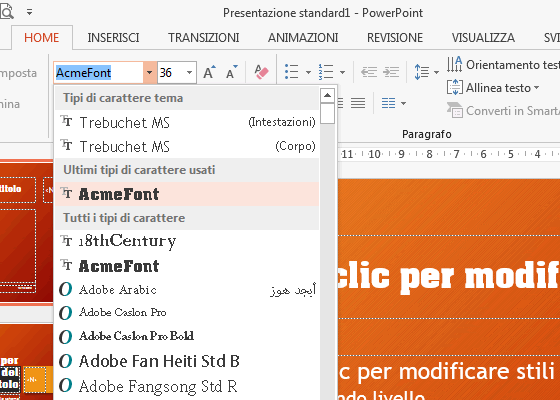Viewport: 560px width, 400px height.
Task: Choose Adobe Fan Heiti Std B font
Action: click(187, 361)
